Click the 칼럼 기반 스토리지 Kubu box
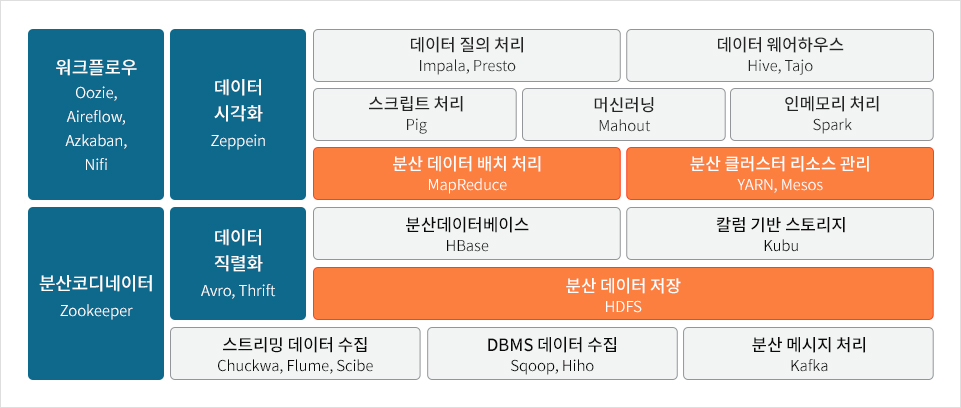The width and height of the screenshot is (961, 408). (780, 233)
